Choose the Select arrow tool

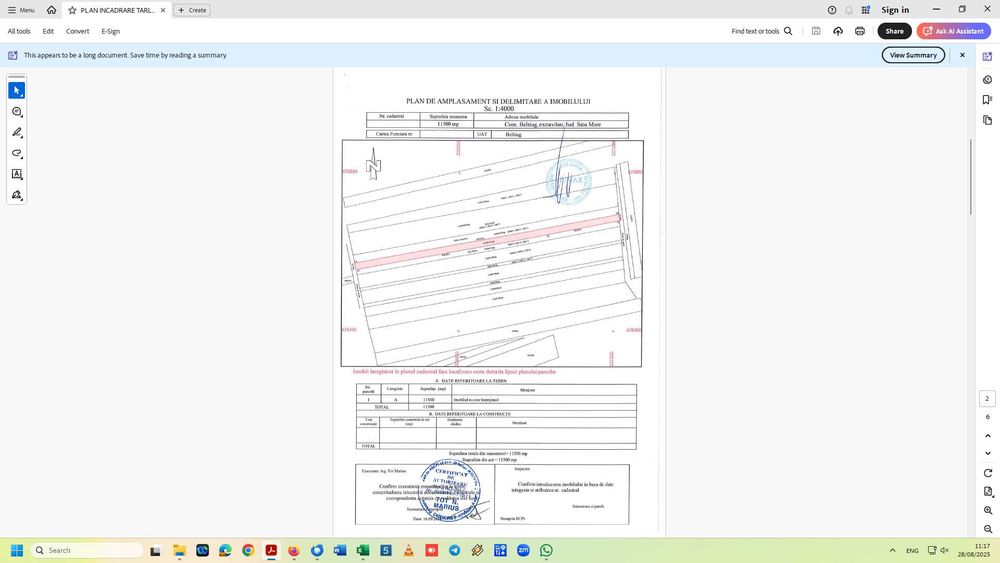(x=17, y=91)
